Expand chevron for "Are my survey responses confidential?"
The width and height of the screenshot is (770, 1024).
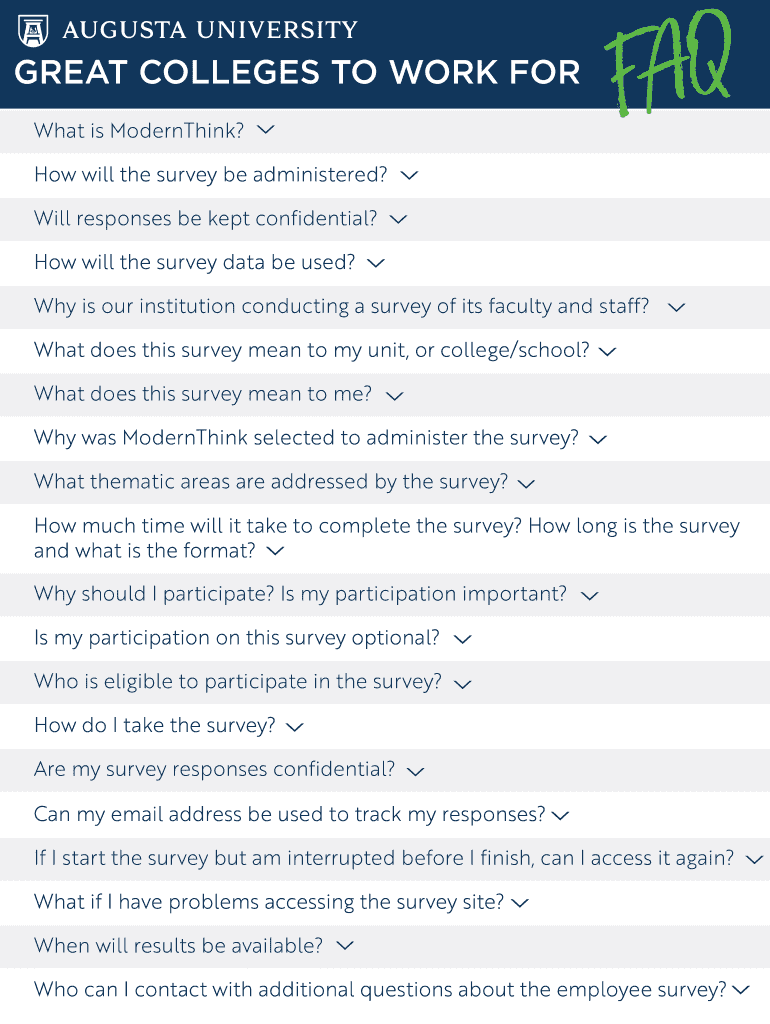(416, 771)
